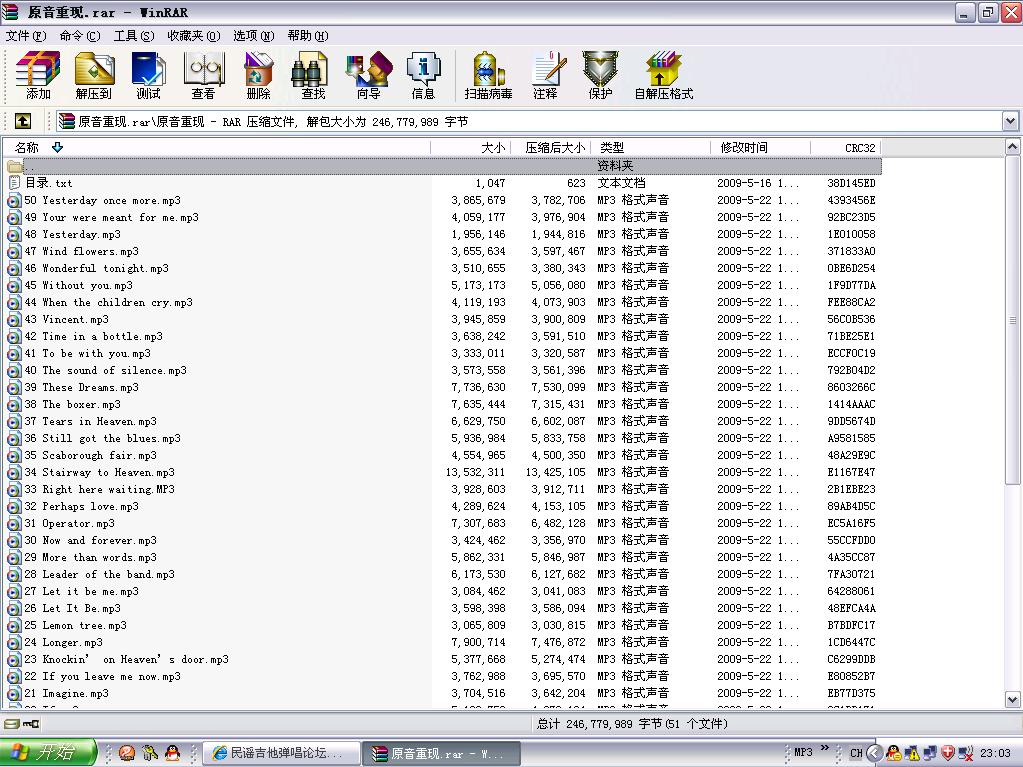Viewport: 1023px width, 767px height.
Task: Click the 开始 Start button
Action: click(48, 753)
